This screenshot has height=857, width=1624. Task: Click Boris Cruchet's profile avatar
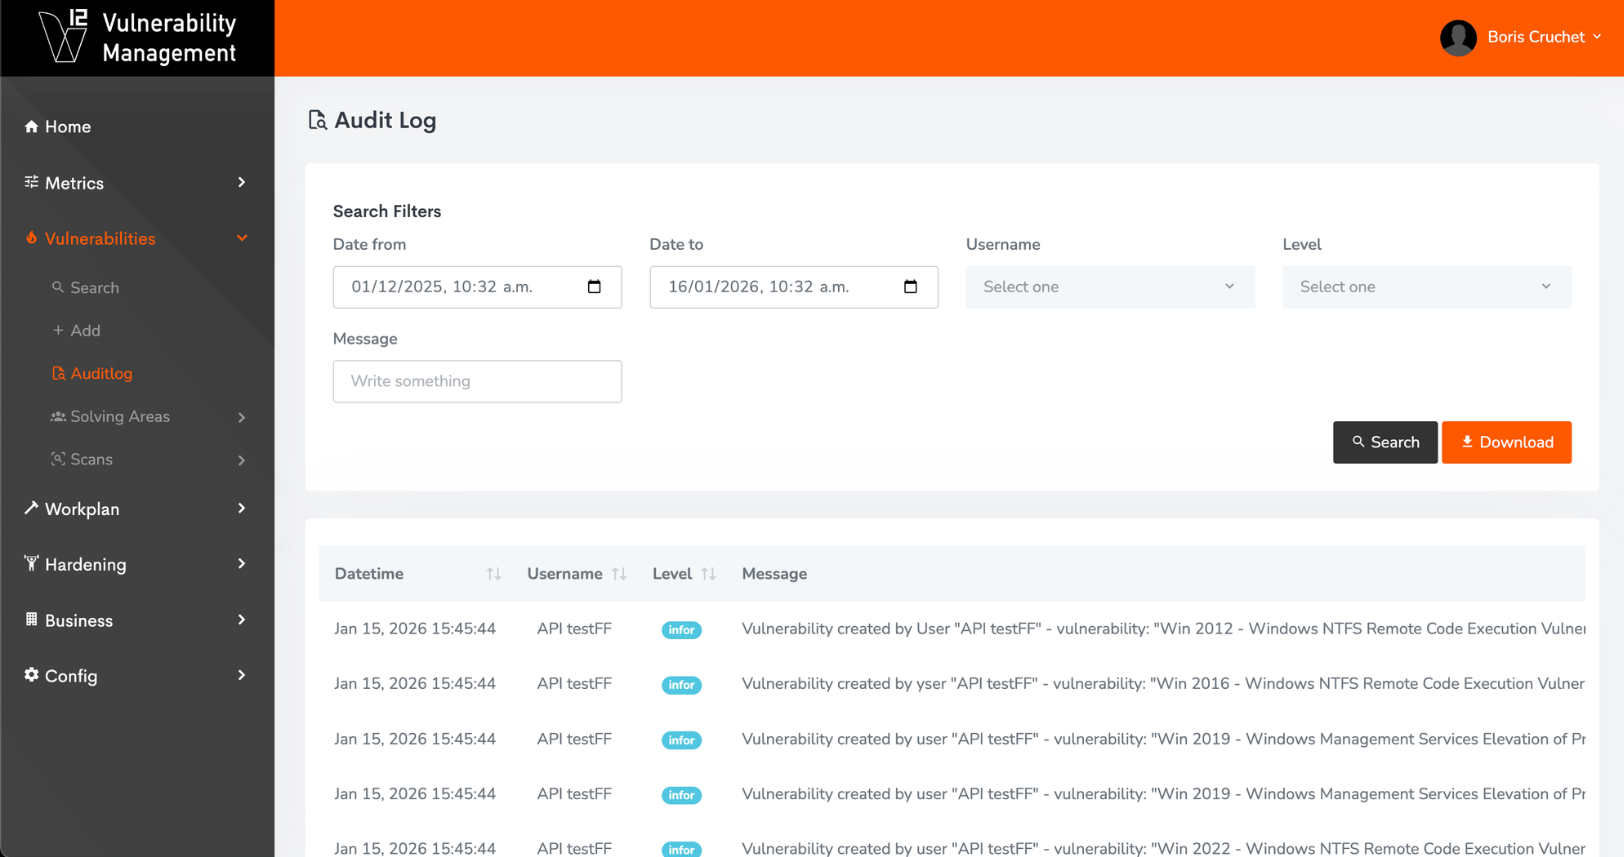1458,38
